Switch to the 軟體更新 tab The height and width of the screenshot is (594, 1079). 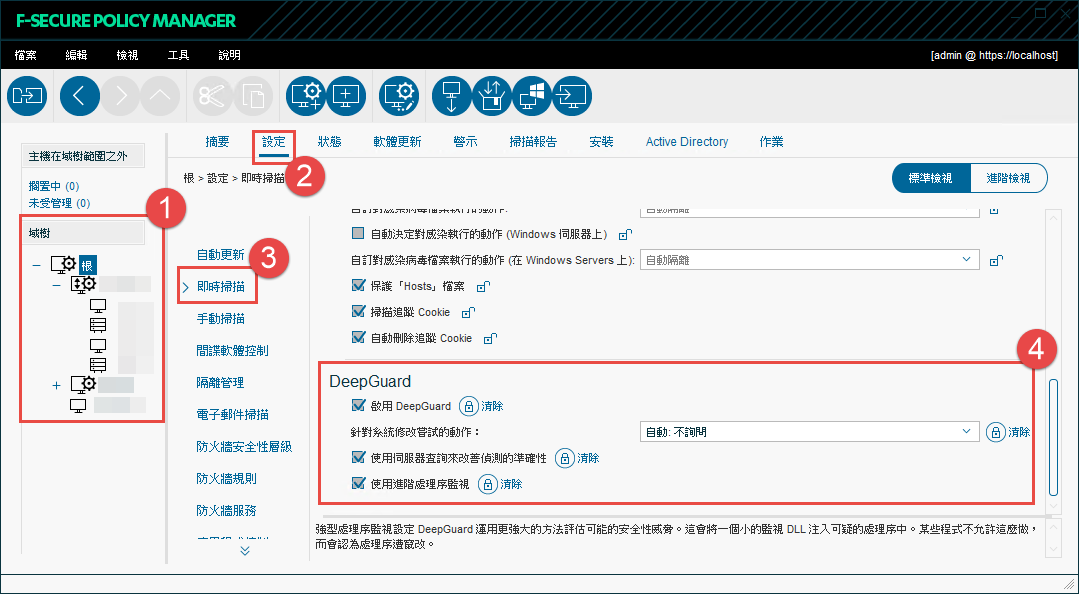point(397,142)
